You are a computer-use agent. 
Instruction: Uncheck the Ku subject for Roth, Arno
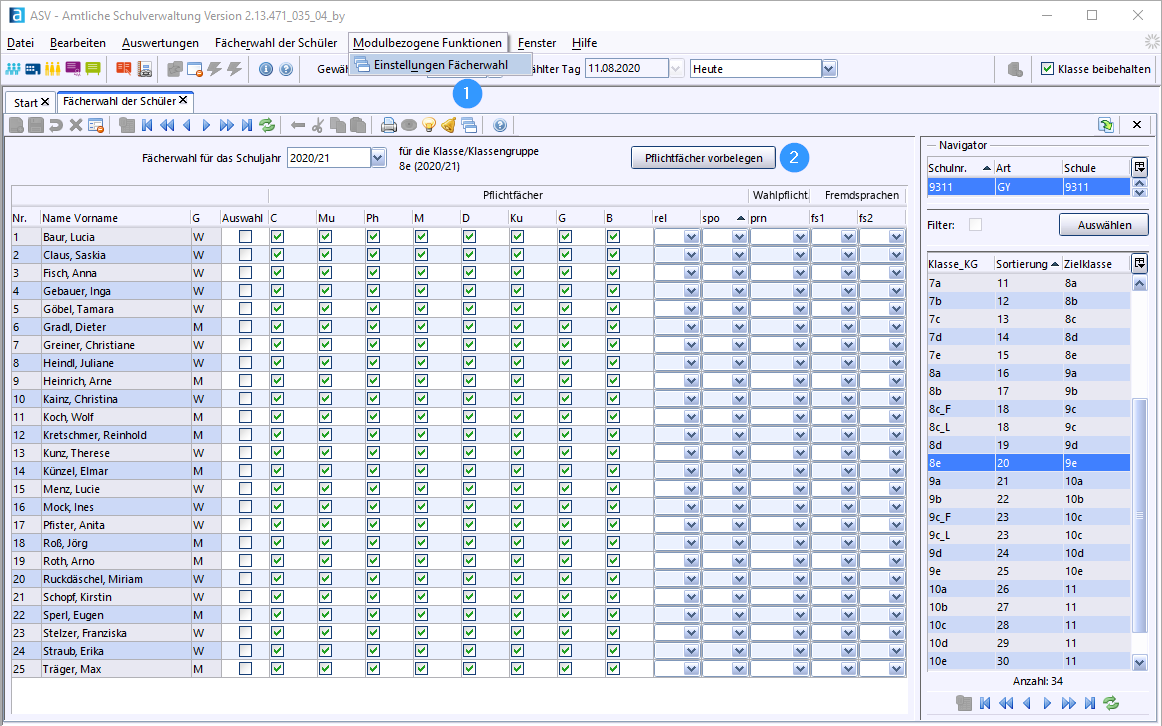(517, 561)
